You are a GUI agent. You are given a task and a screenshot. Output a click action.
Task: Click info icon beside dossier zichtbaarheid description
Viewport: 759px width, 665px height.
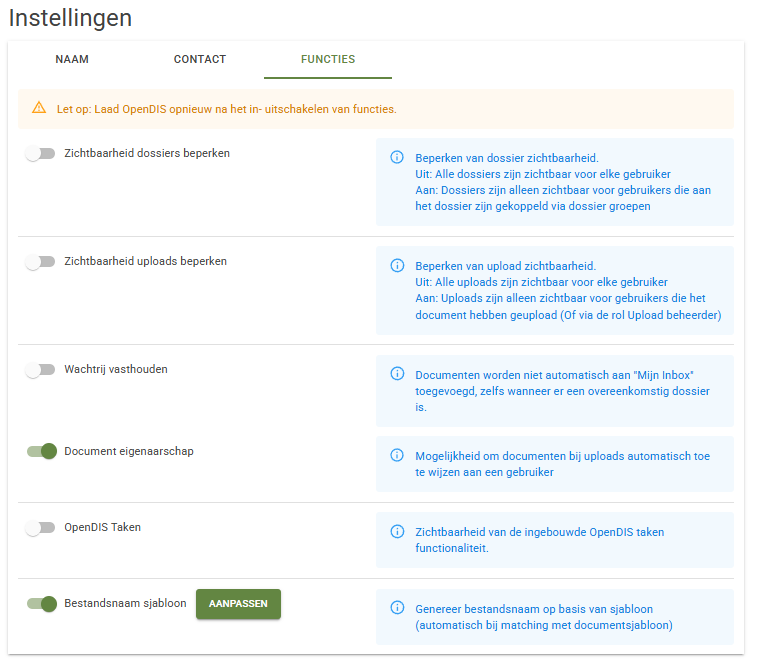(397, 157)
